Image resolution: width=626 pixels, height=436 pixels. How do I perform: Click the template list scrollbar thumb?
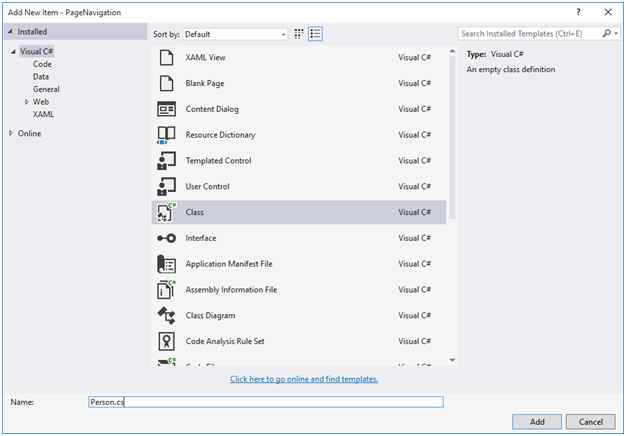(x=452, y=137)
